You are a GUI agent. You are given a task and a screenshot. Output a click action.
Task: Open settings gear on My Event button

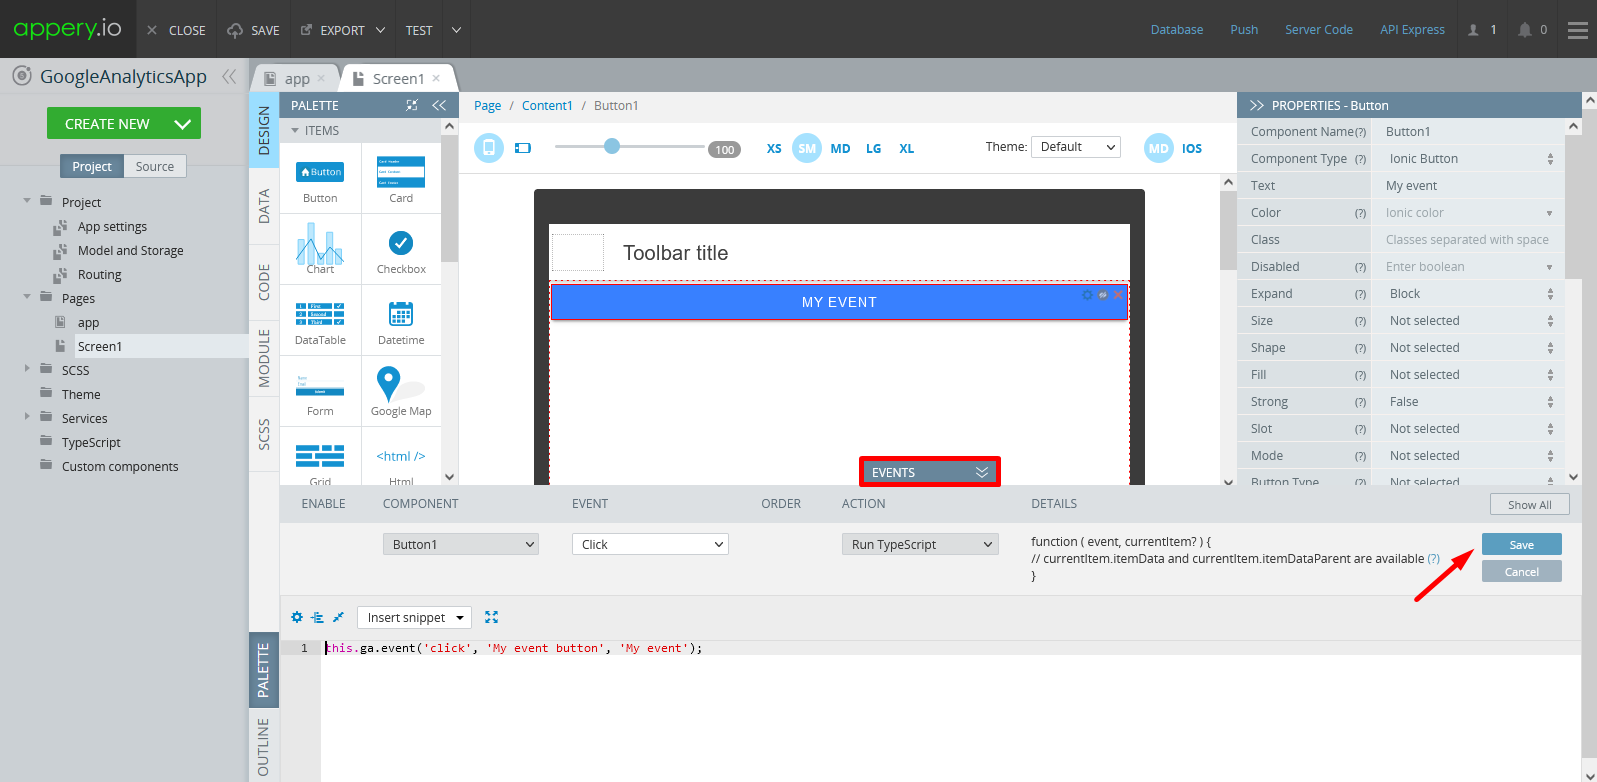[x=1088, y=295]
